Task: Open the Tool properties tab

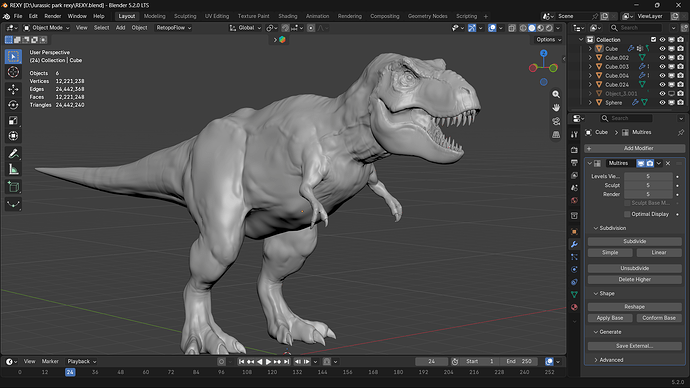Action: click(x=574, y=134)
